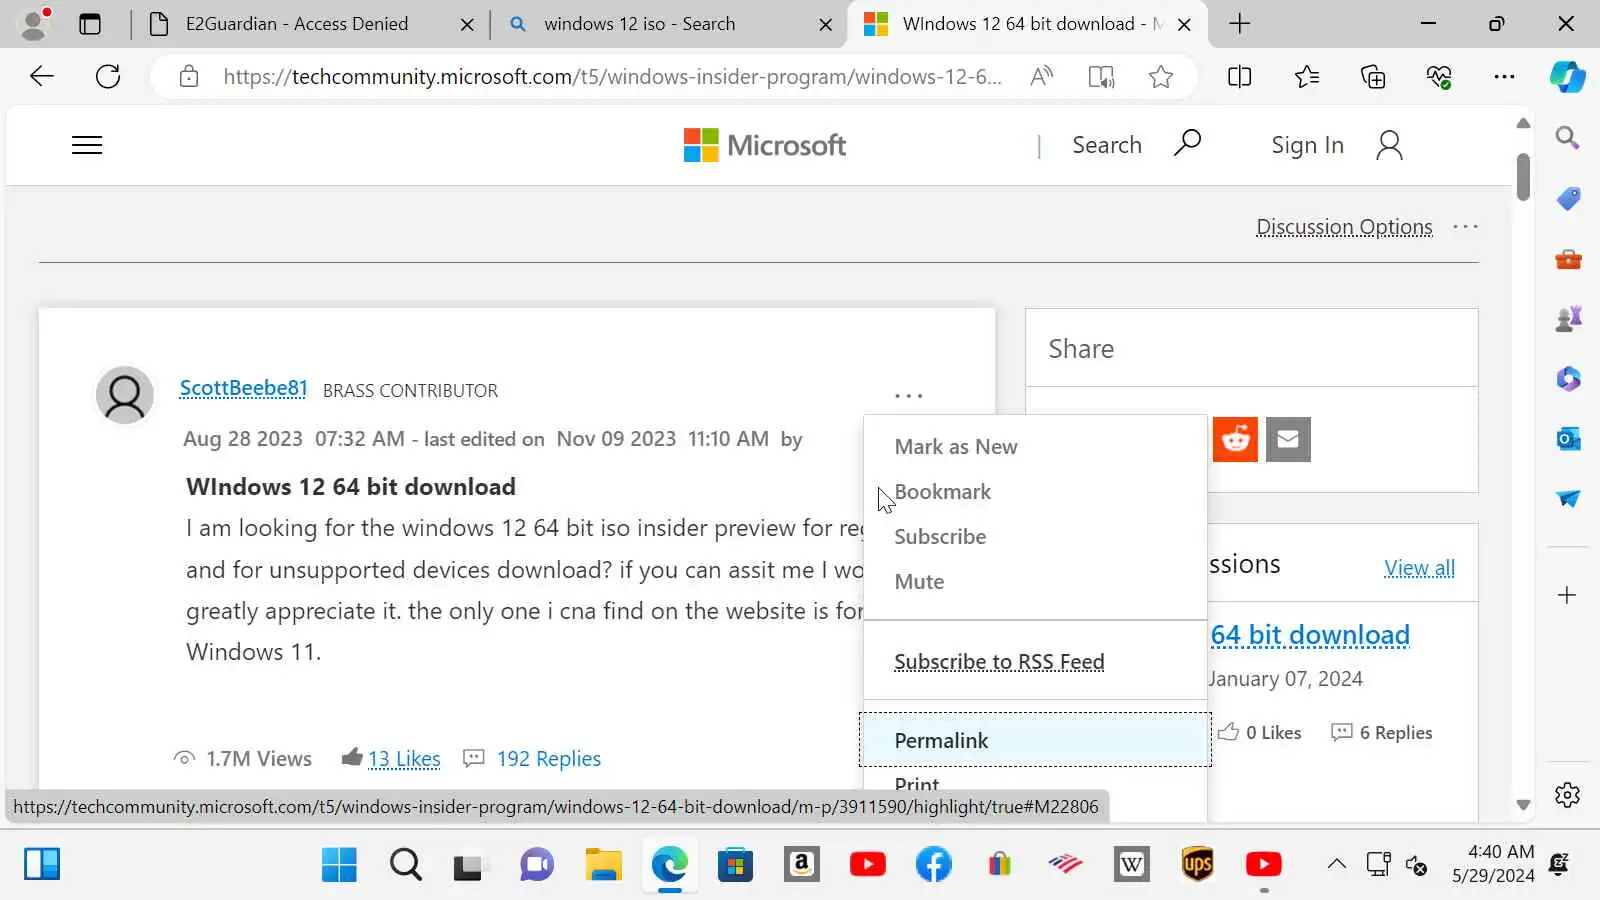Image resolution: width=1600 pixels, height=900 pixels.
Task: Refresh the current page
Action: click(x=108, y=77)
